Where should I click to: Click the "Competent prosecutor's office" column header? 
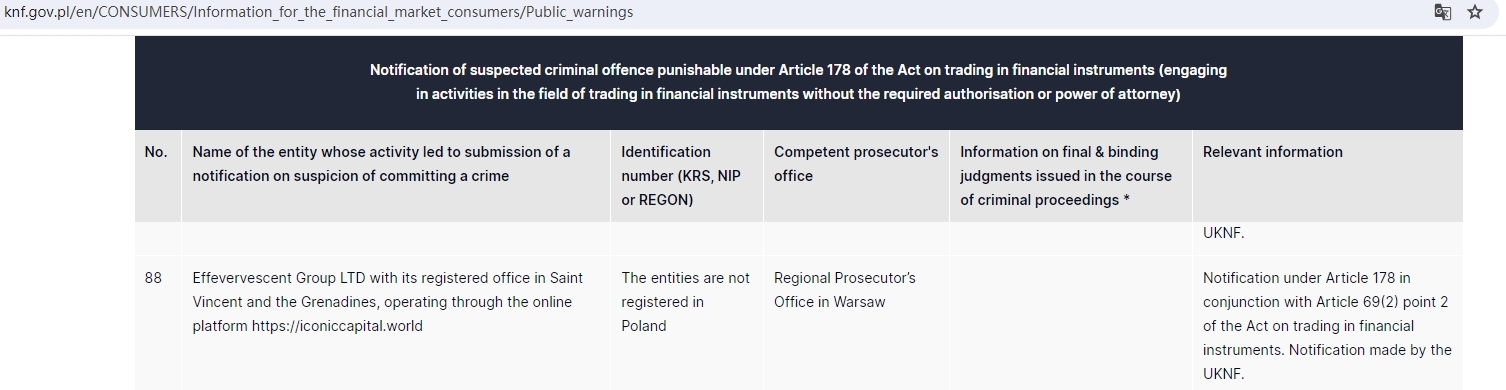pos(856,164)
